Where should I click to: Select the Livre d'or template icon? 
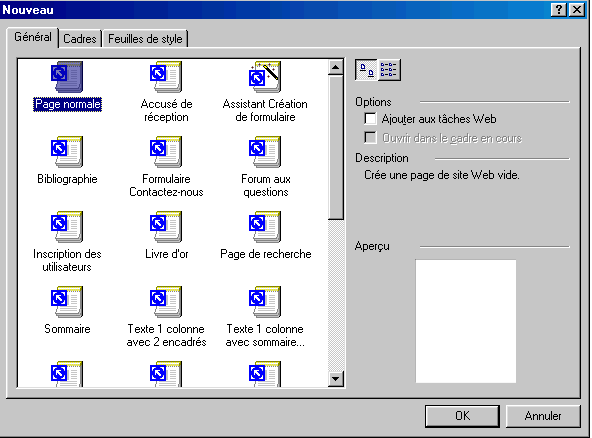166,227
